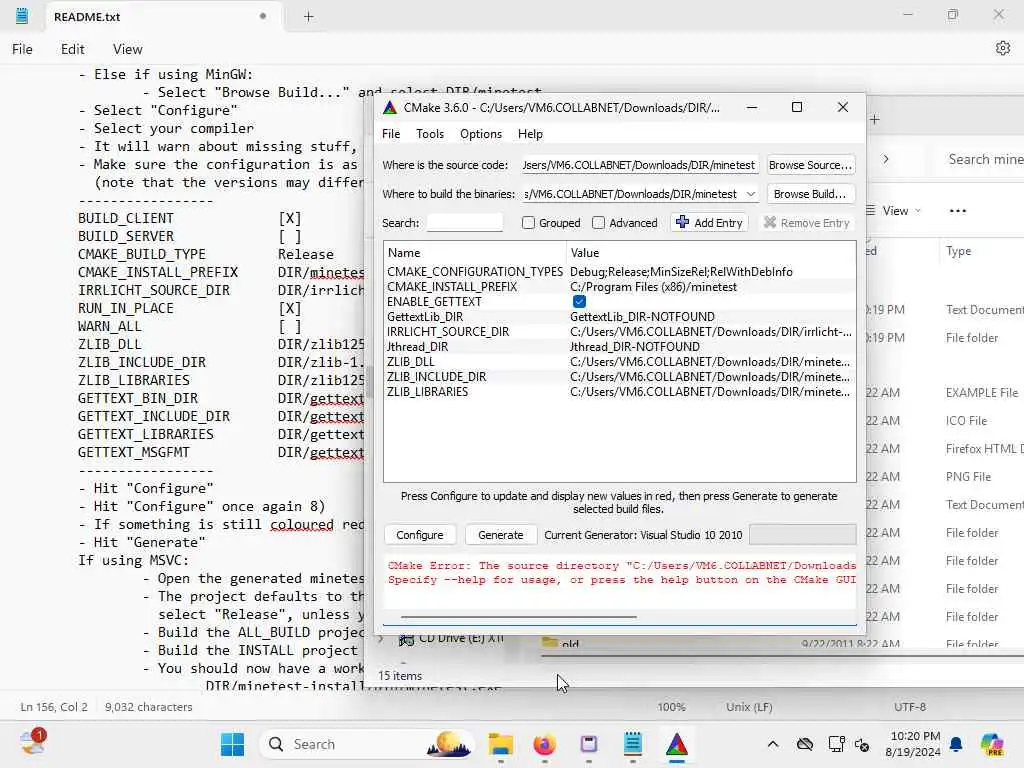This screenshot has height=768, width=1024.
Task: Add a new Notepad tab
Action: 309,17
